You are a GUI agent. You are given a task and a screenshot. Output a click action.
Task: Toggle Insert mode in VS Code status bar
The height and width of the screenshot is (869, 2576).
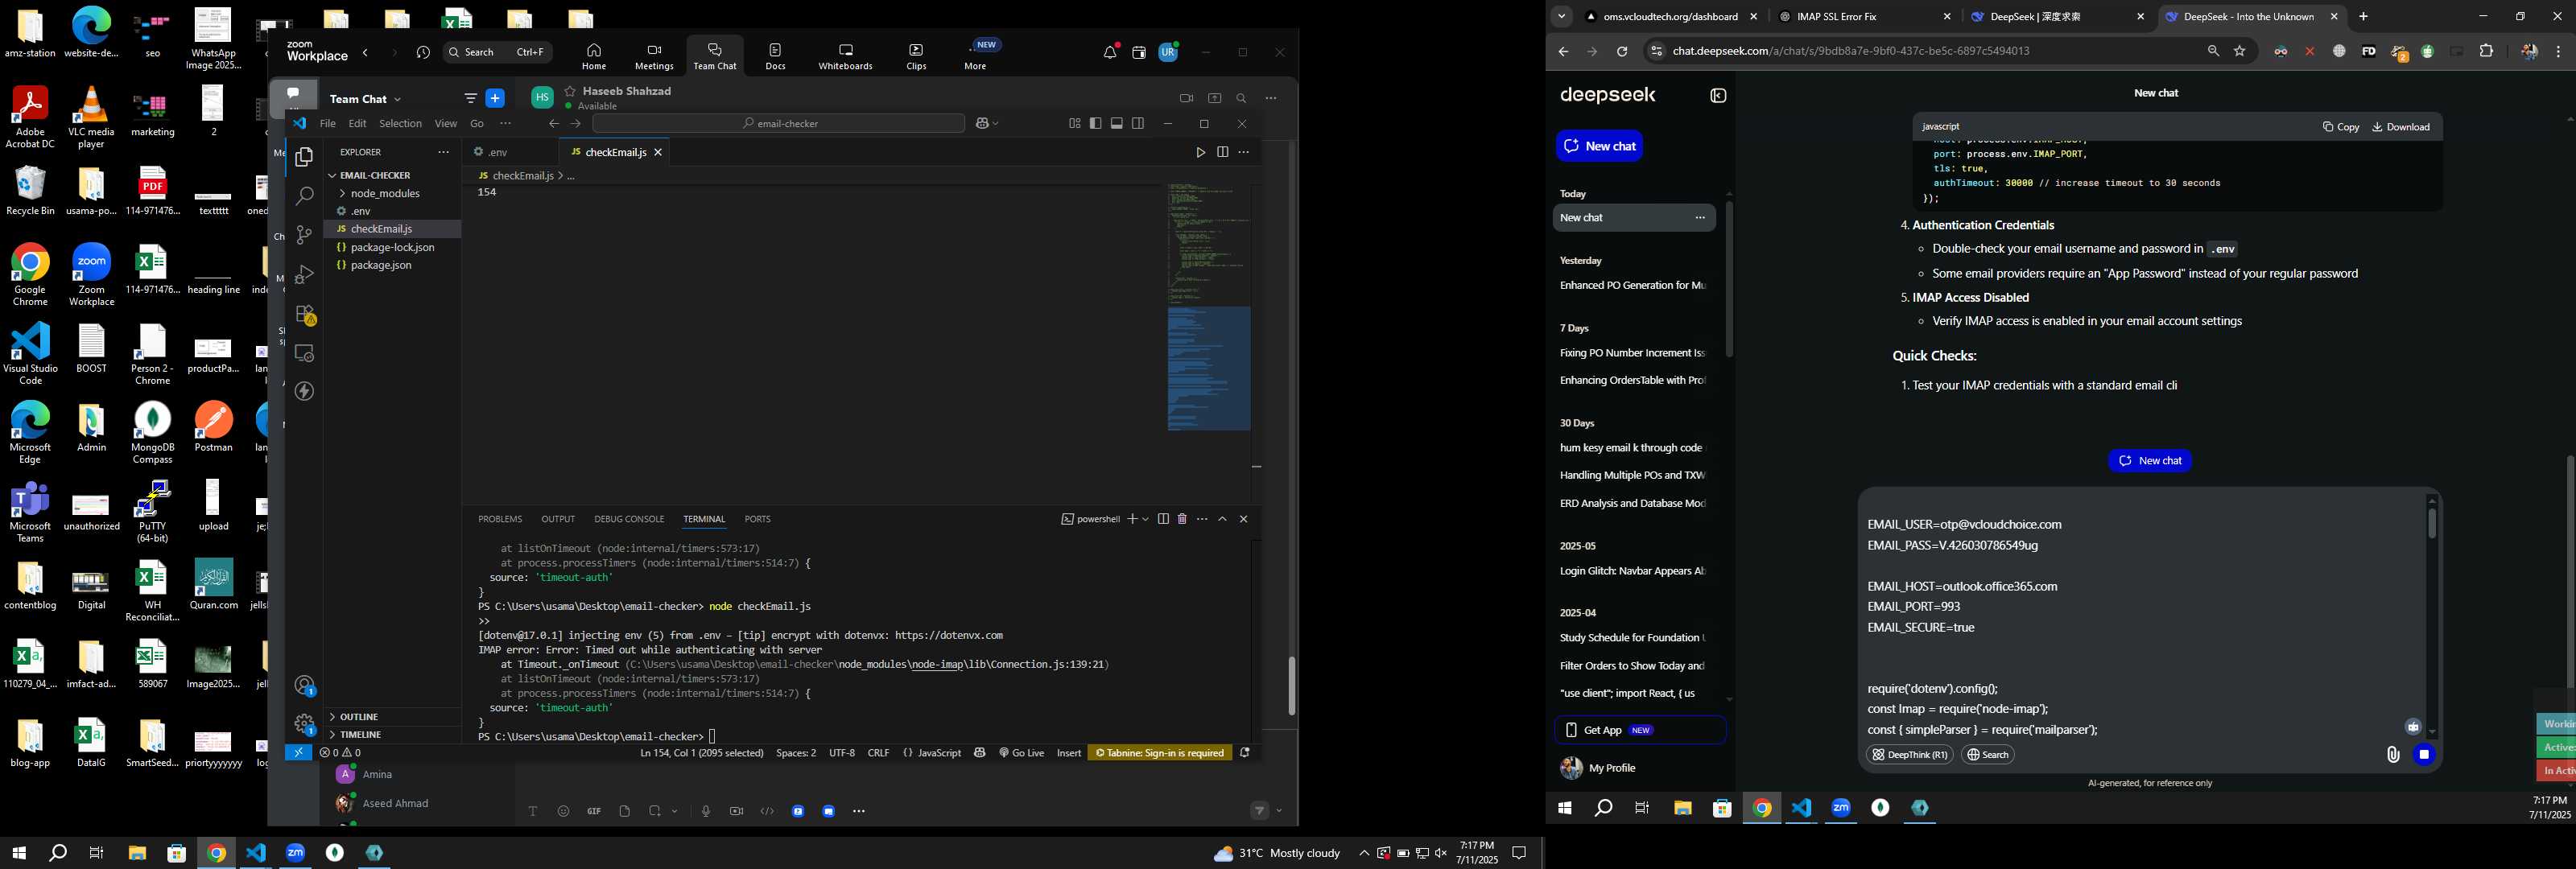click(1069, 753)
